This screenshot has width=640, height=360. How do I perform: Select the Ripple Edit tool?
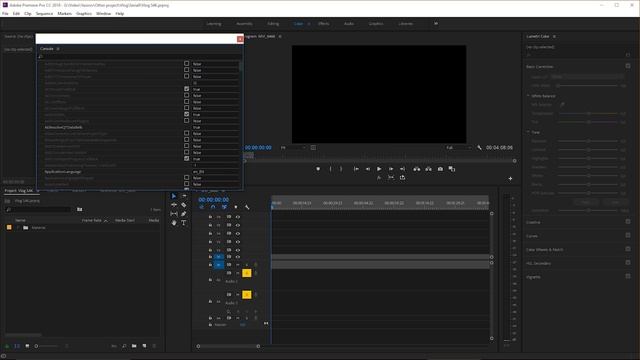click(x=174, y=205)
